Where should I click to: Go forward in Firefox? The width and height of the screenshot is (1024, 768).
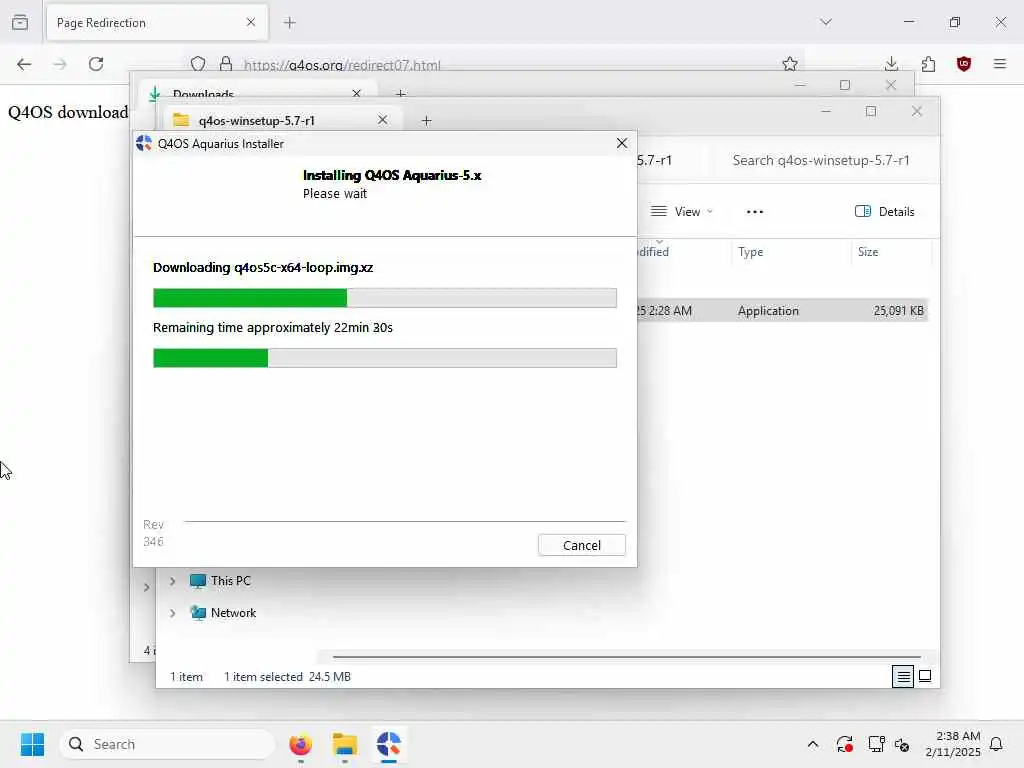pyautogui.click(x=60, y=64)
